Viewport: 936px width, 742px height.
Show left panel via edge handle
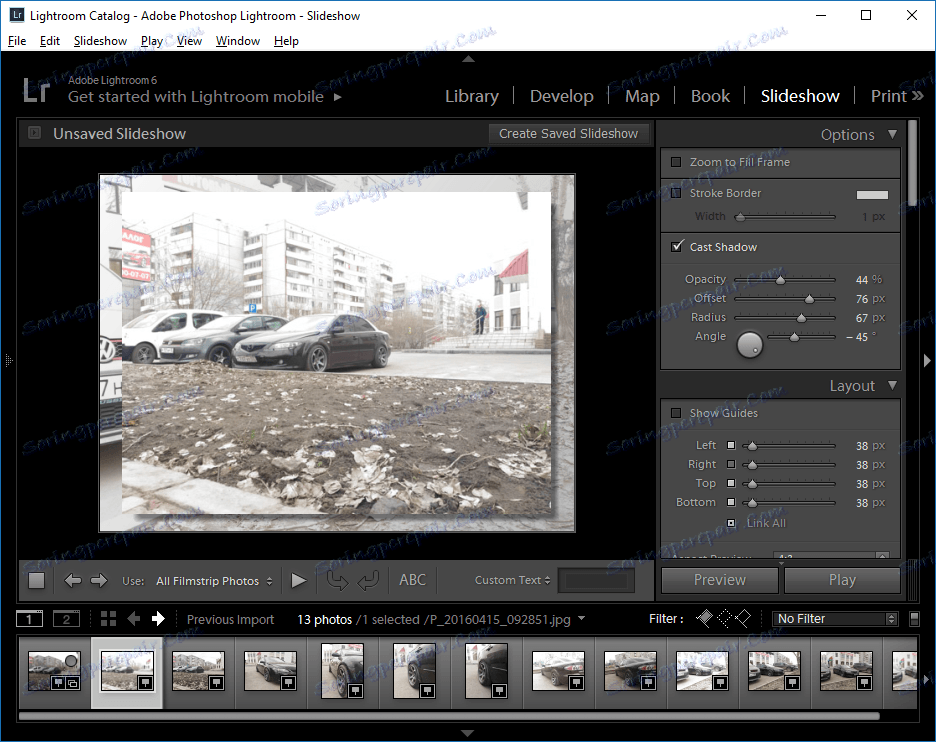click(x=8, y=361)
